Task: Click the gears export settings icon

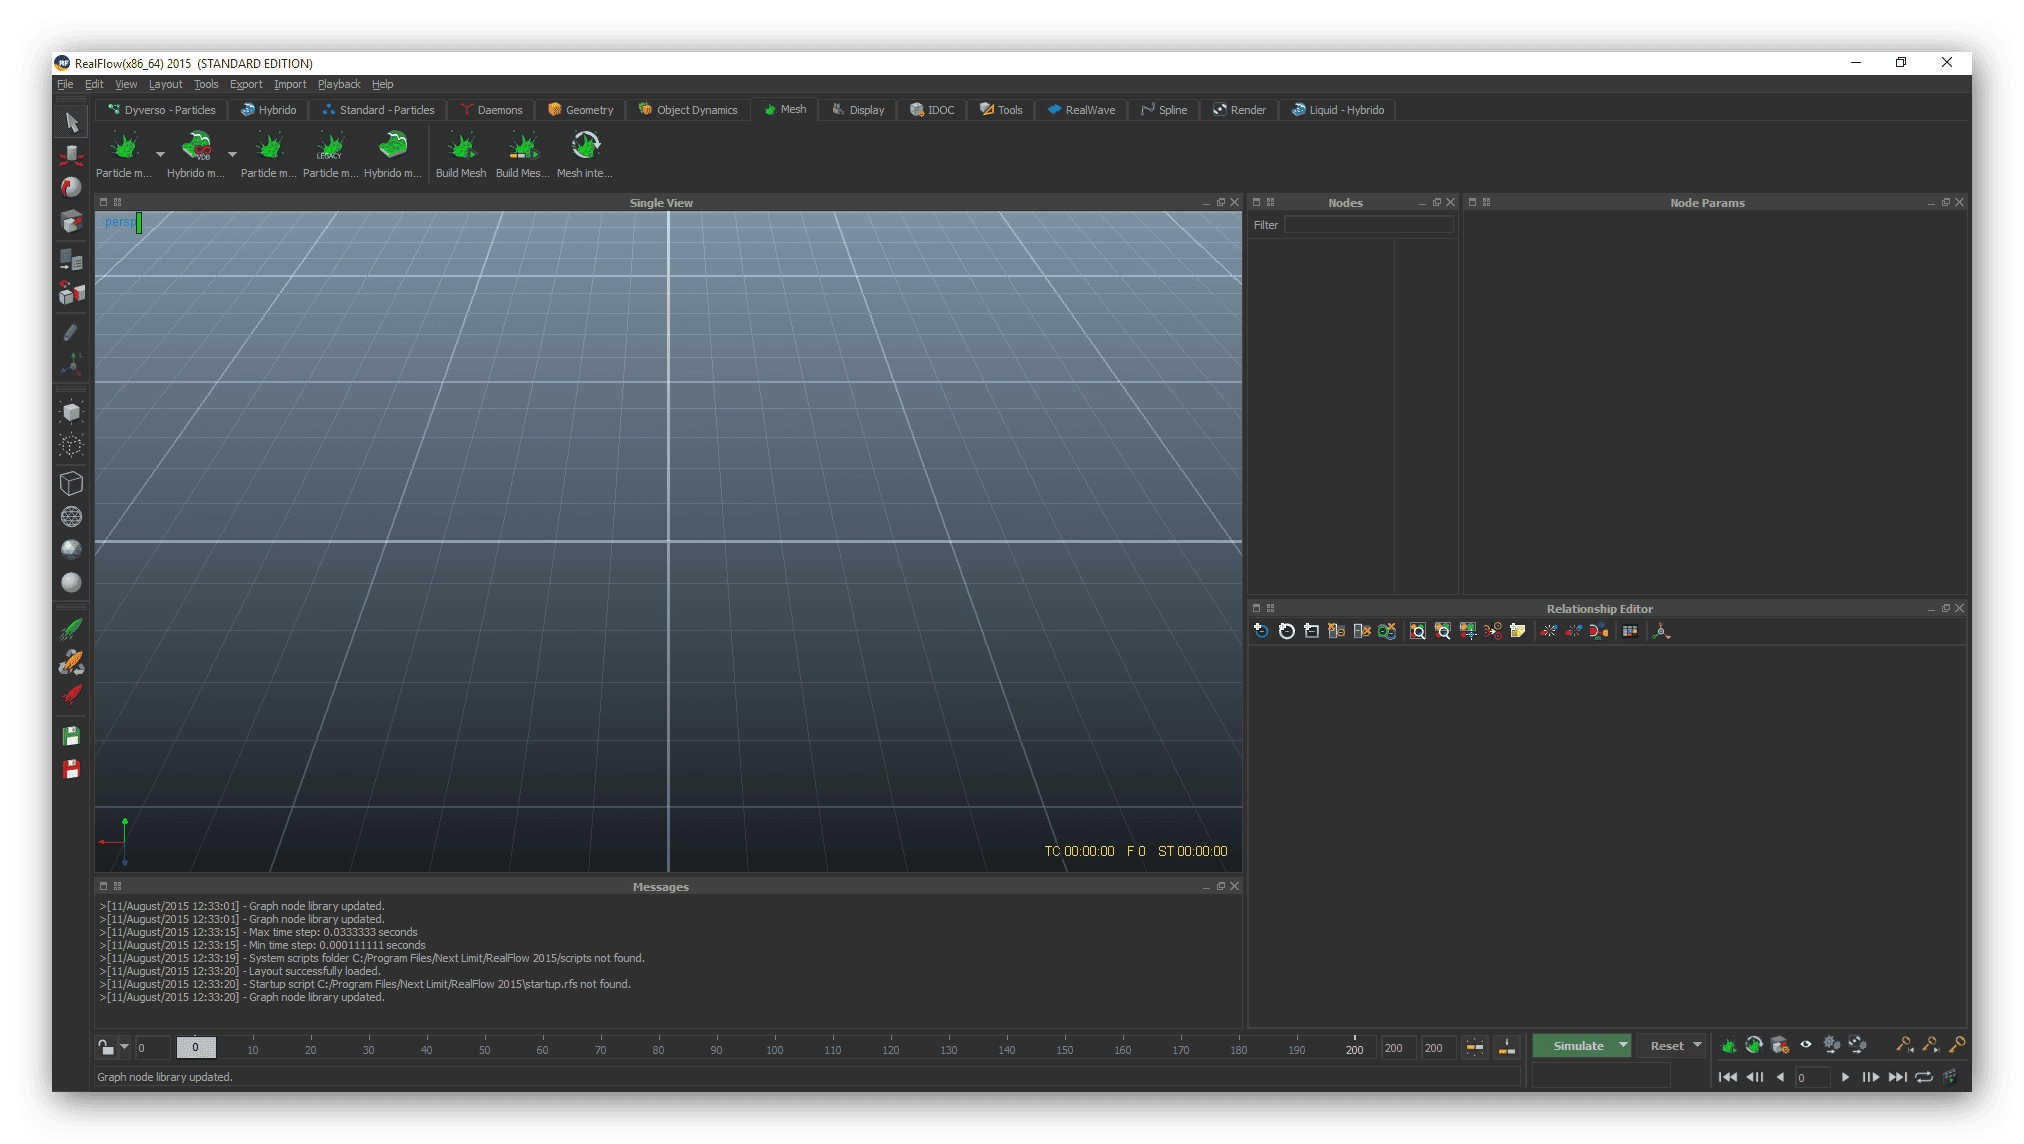Action: click(1832, 1045)
